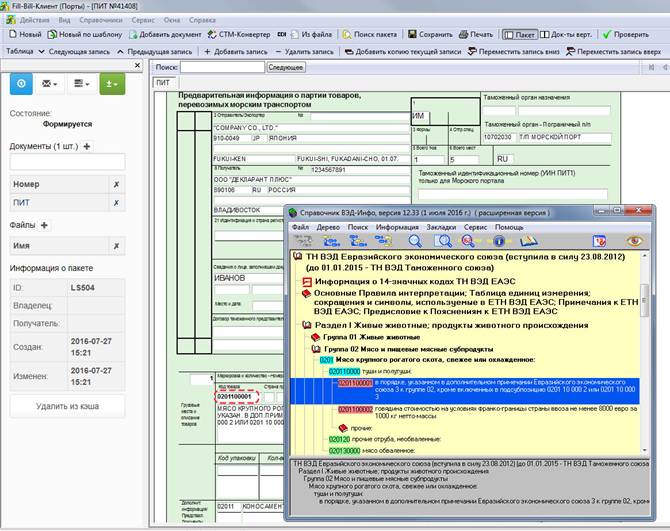Click the Печать printer icon
670x531 pixels.
464,34
